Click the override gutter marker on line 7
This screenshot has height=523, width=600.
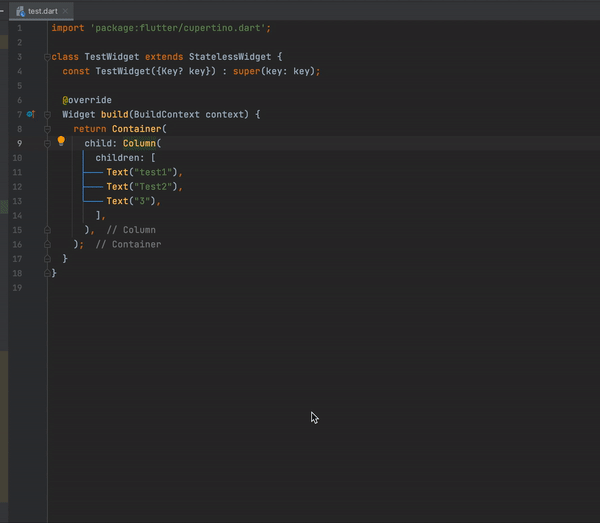(x=31, y=114)
